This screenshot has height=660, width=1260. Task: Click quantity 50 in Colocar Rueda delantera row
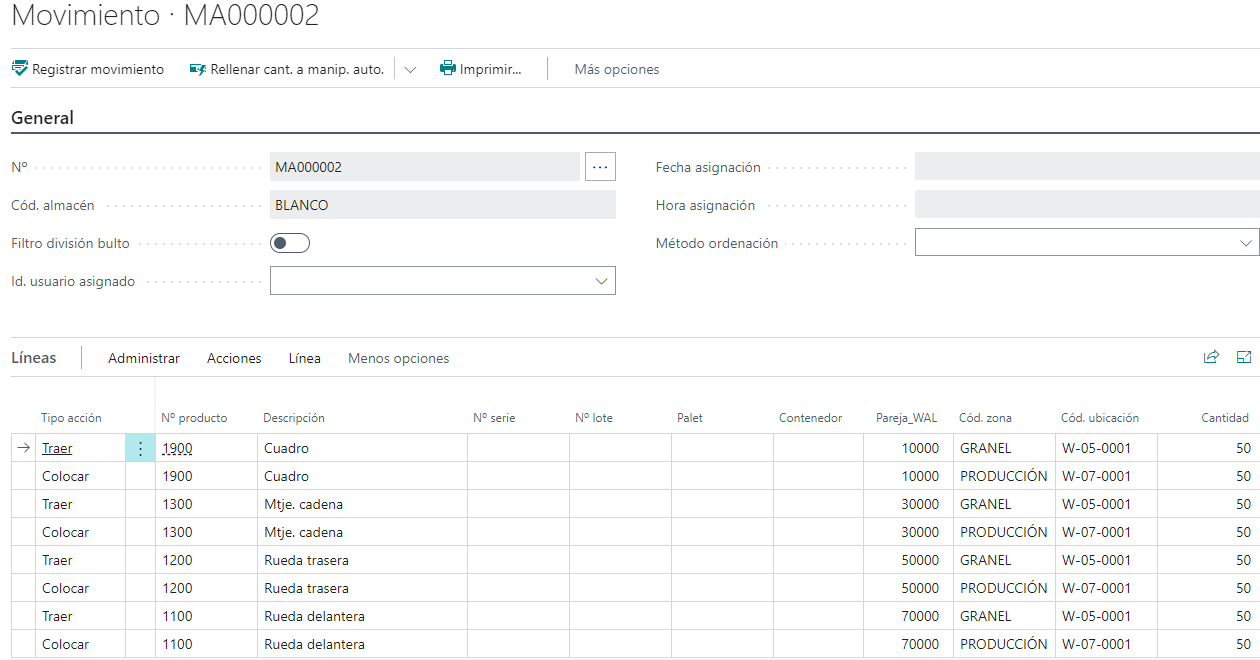(x=1243, y=645)
